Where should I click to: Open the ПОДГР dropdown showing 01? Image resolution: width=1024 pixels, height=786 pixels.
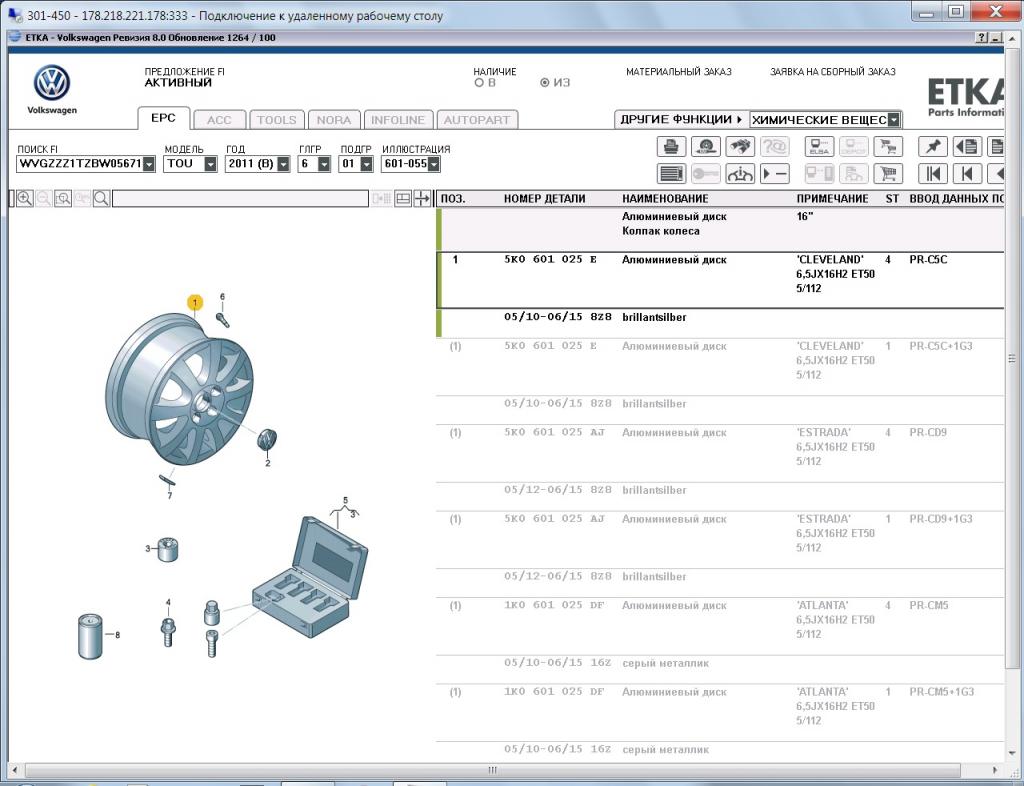point(366,164)
